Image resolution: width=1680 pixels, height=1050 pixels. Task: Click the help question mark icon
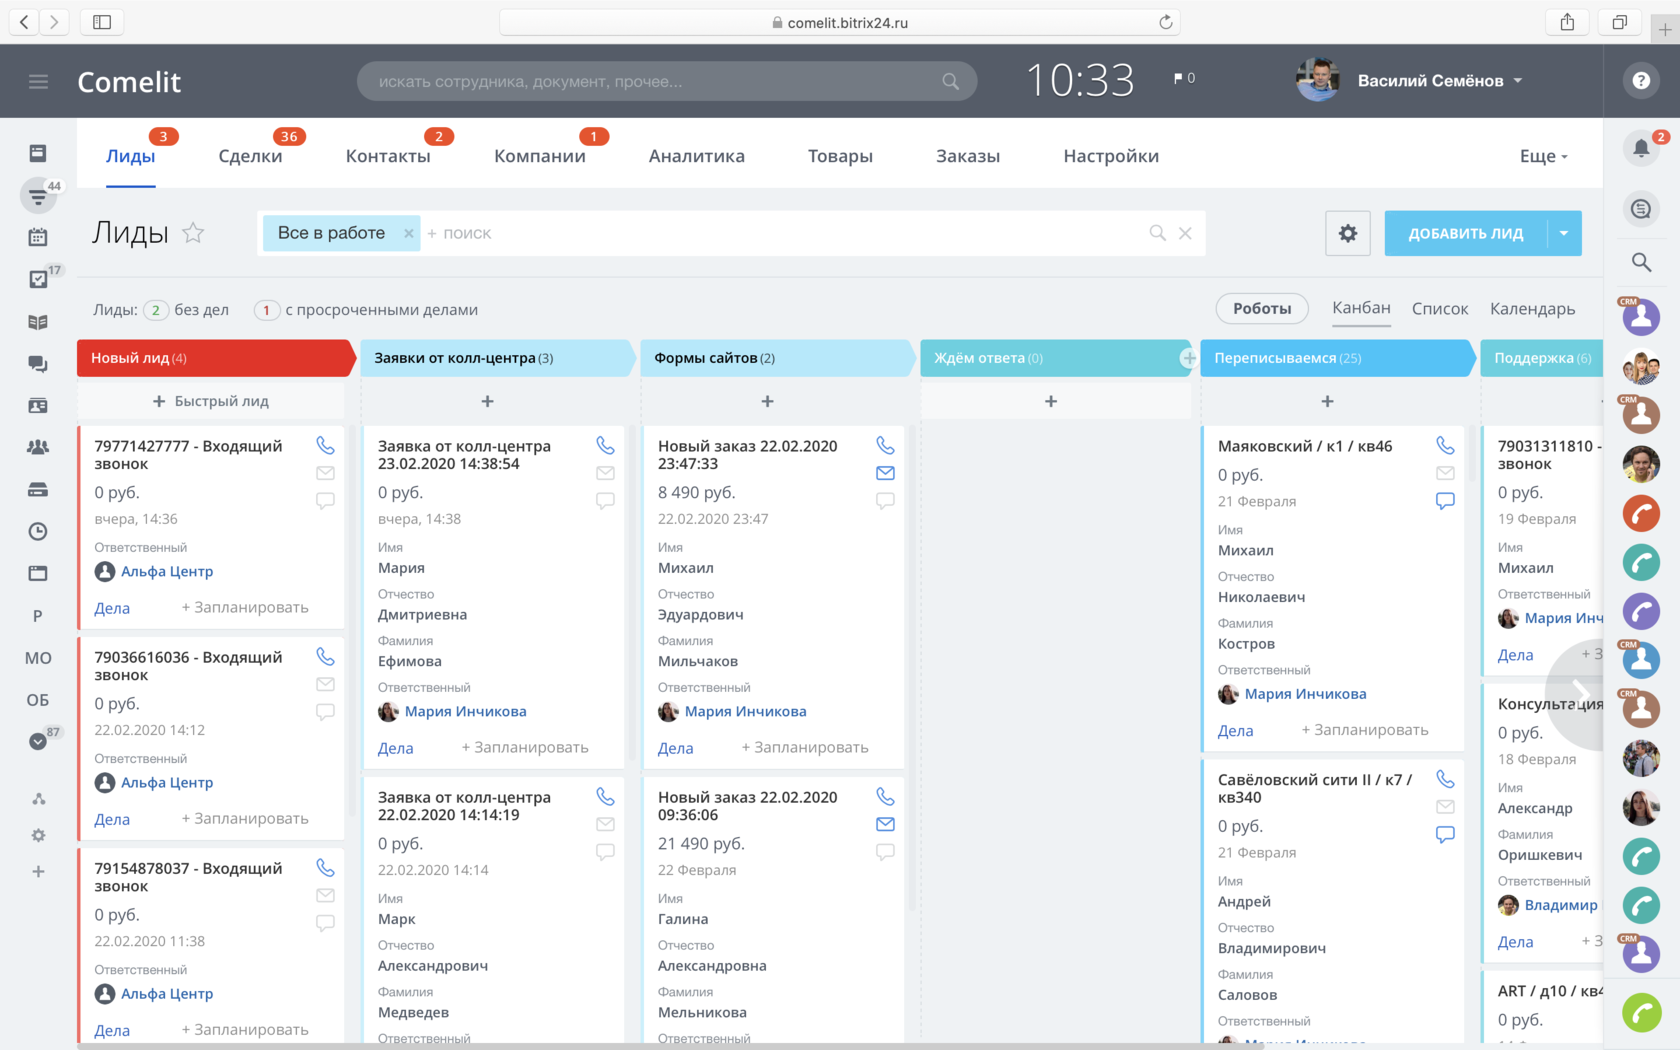[1641, 81]
